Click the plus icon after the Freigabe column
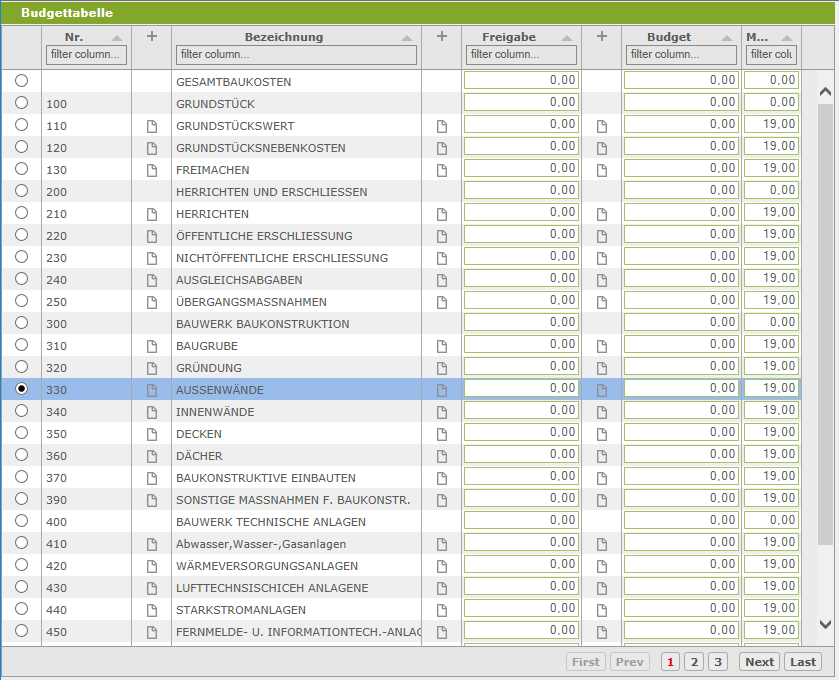This screenshot has height=680, width=839. (602, 37)
